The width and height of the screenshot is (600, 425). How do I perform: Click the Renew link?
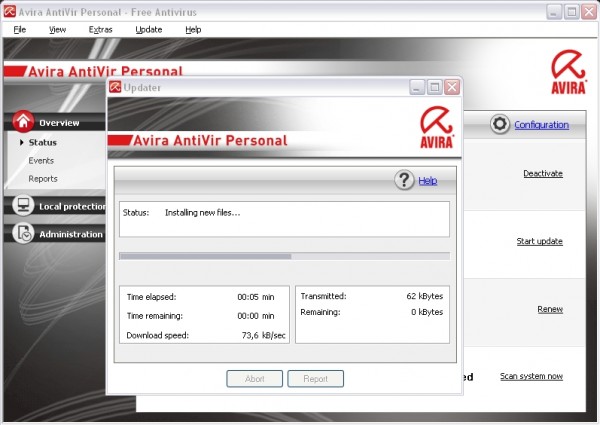(550, 309)
